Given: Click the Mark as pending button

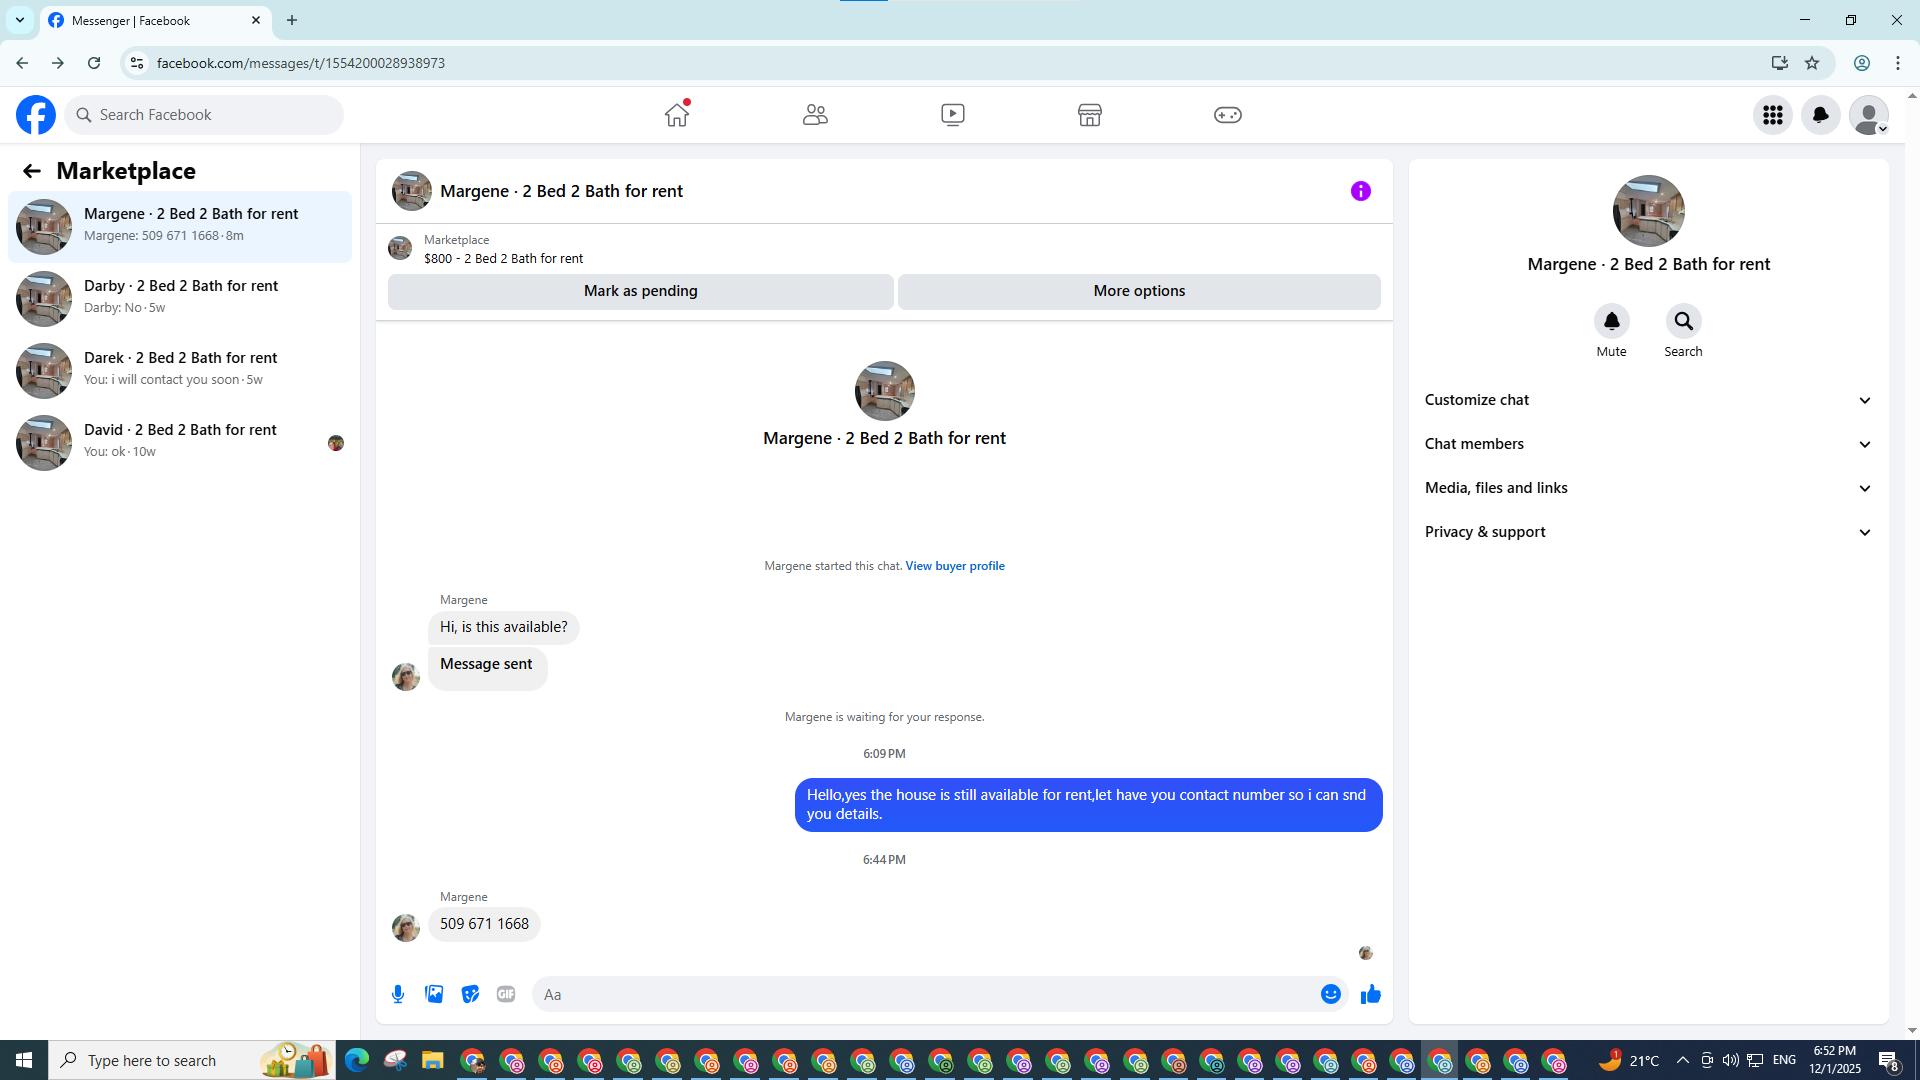Looking at the screenshot, I should [x=641, y=291].
